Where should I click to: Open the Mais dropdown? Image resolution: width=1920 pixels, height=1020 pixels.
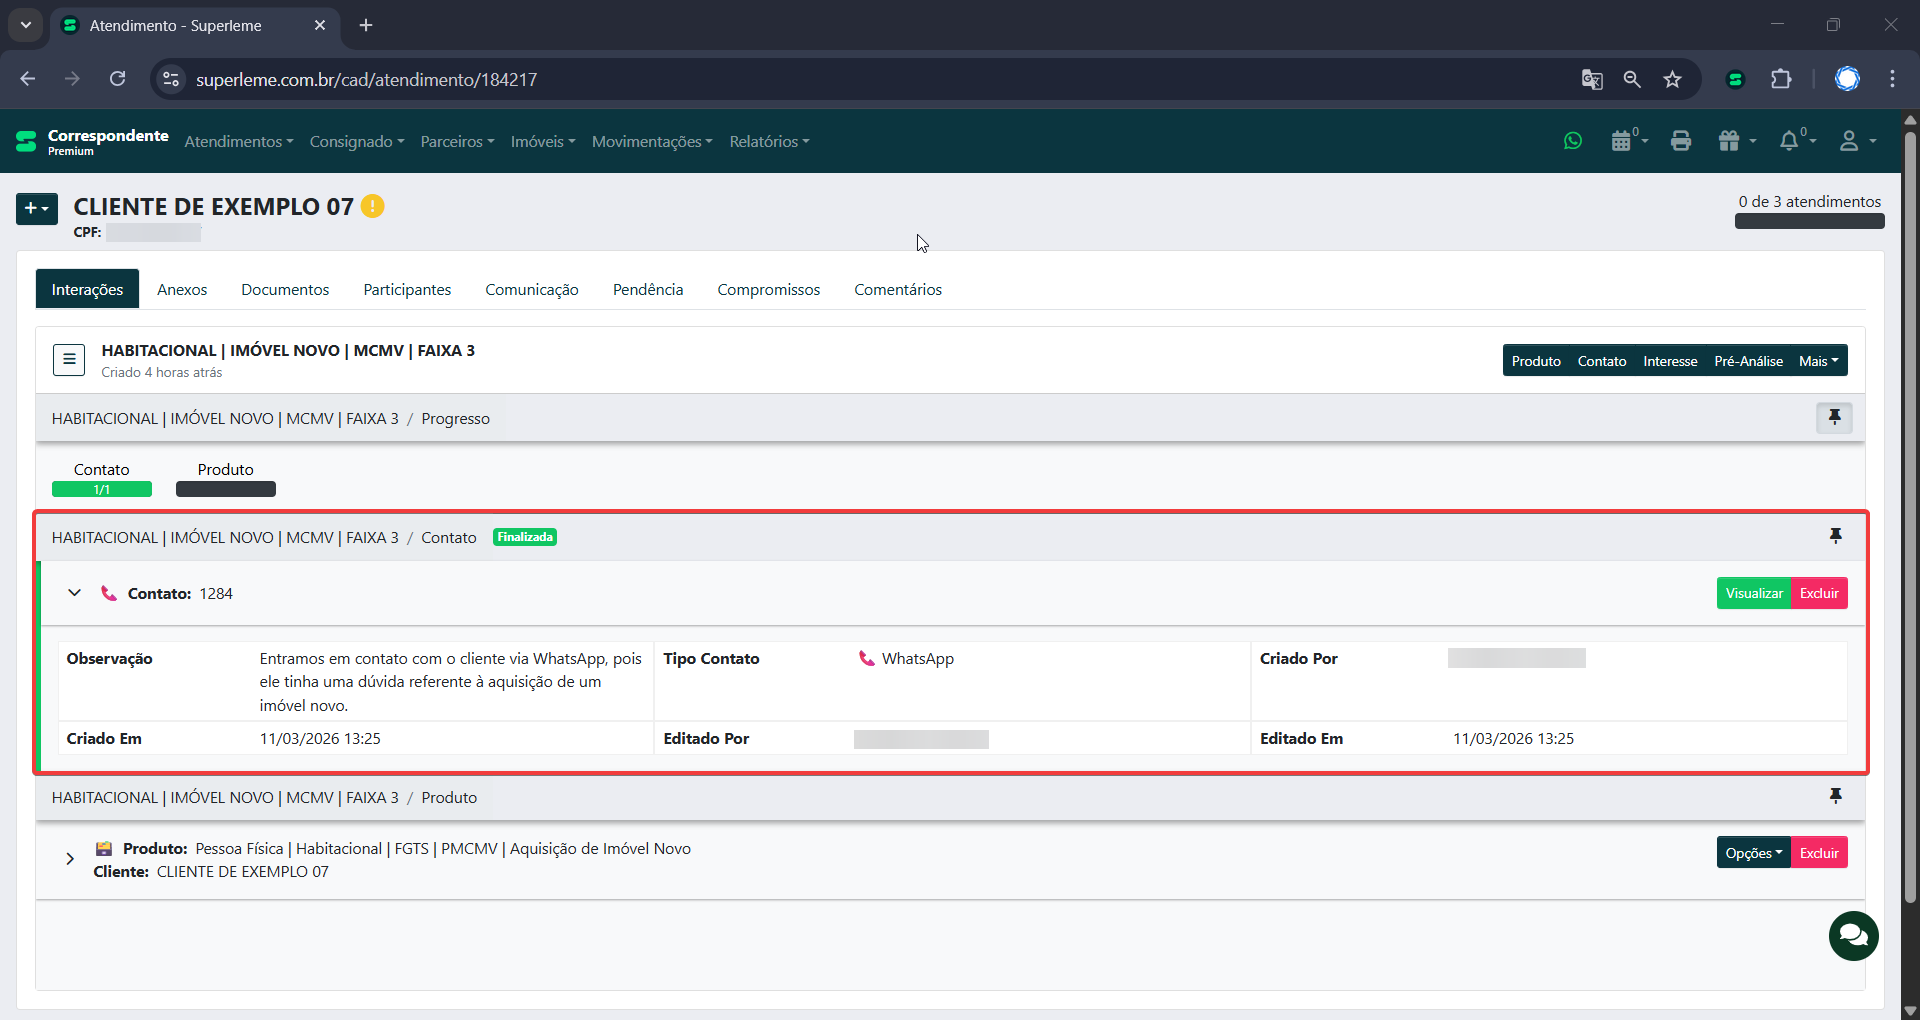click(1818, 361)
